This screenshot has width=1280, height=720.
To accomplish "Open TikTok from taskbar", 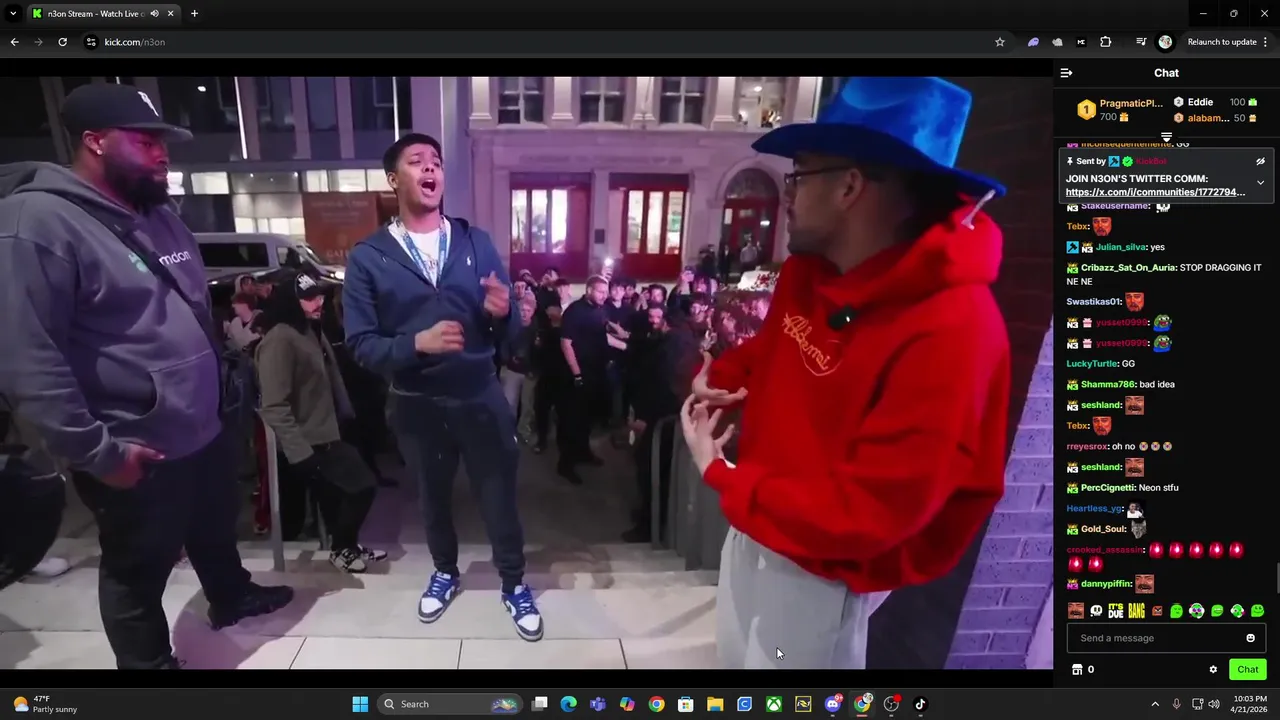I will coord(921,704).
